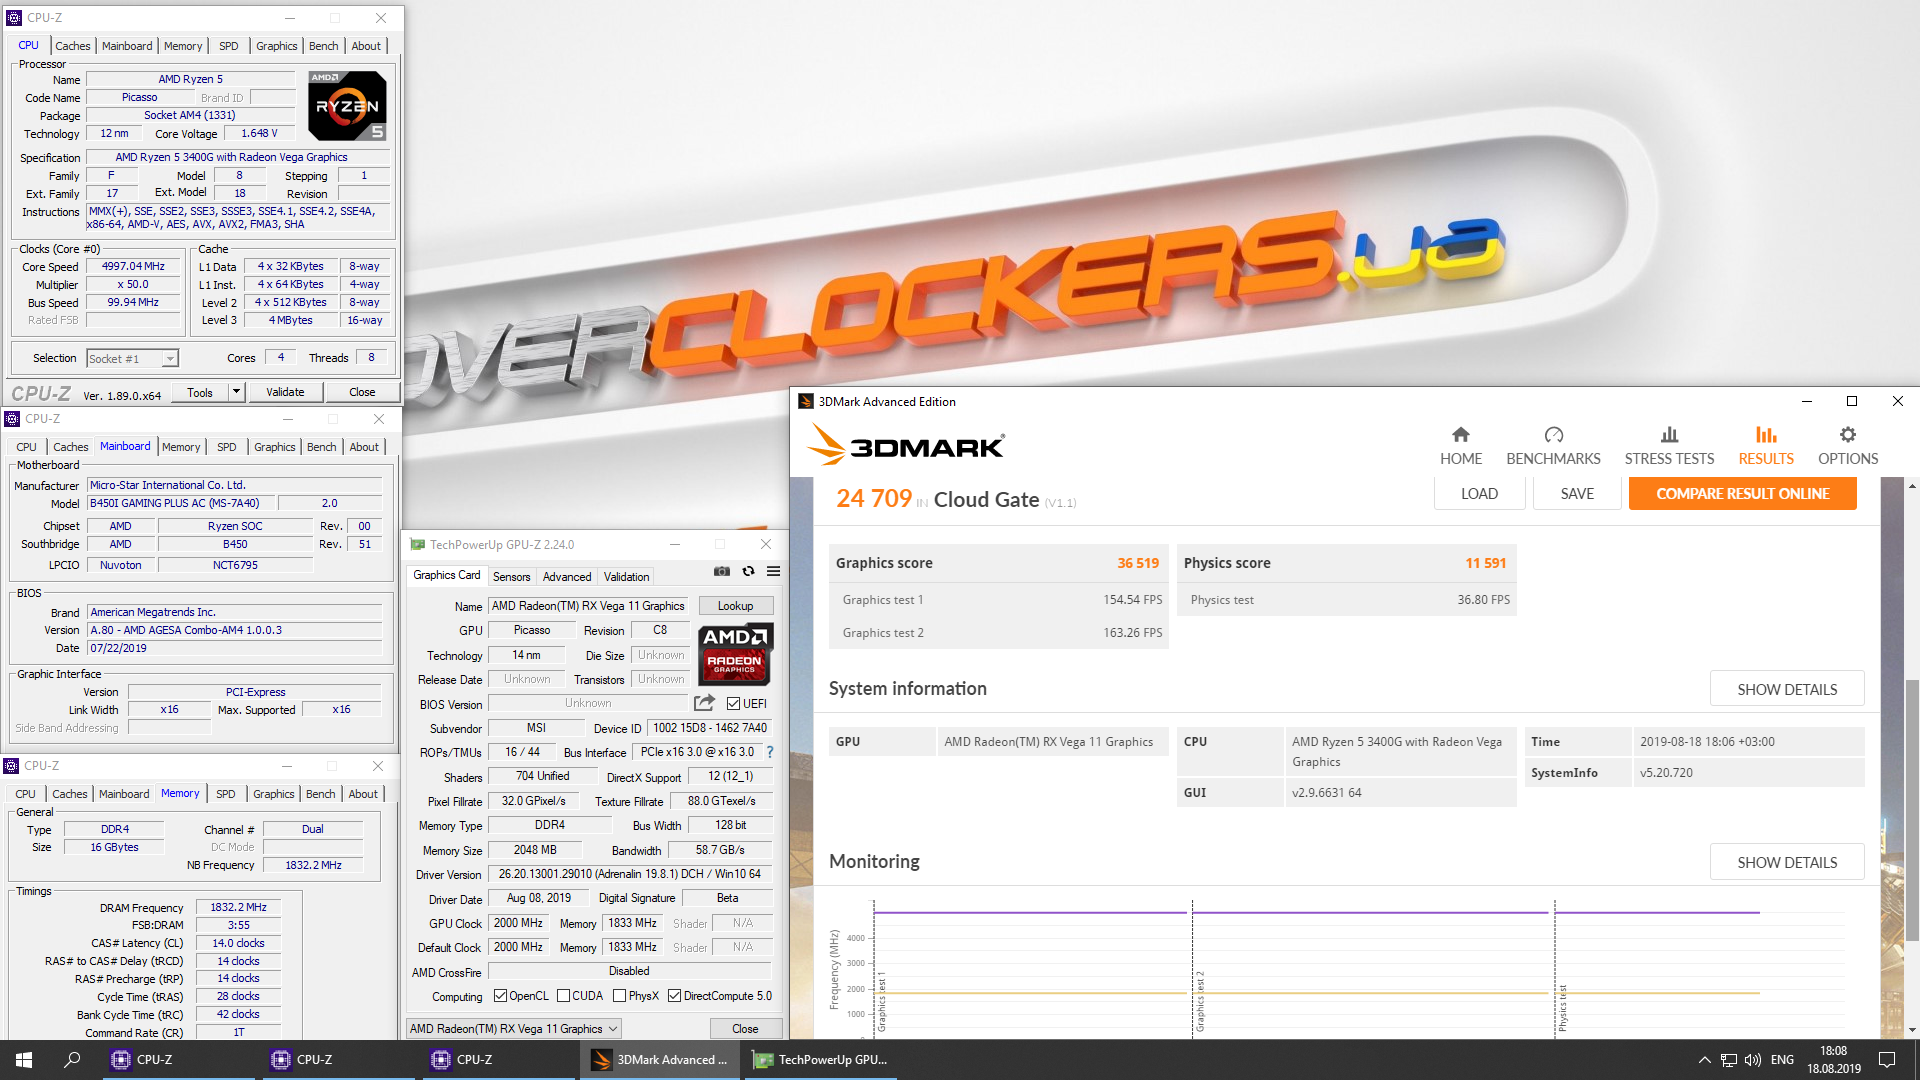Open 3DMark RESULTS section
The image size is (1920, 1080).
coord(1766,446)
